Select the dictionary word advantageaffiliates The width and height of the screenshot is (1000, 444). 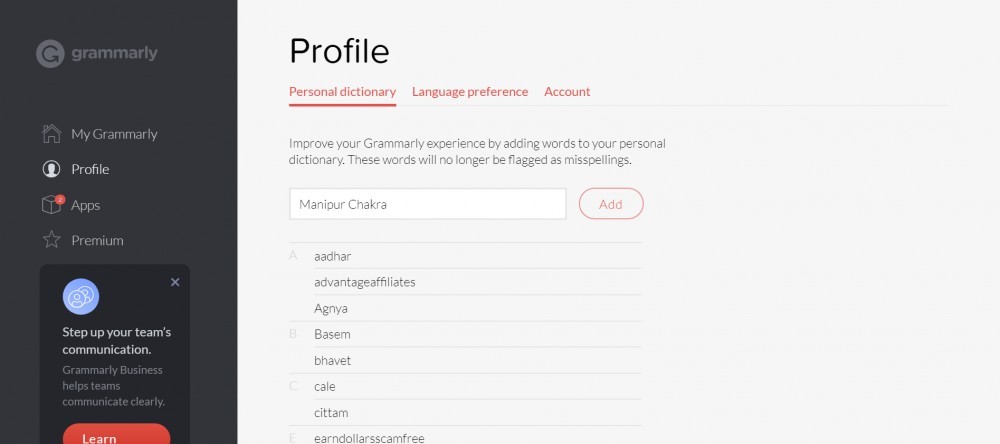[x=365, y=282]
